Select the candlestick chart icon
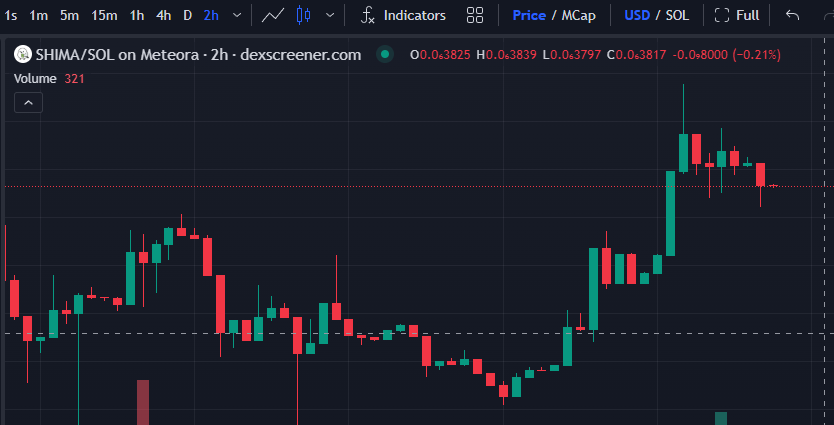 [303, 15]
